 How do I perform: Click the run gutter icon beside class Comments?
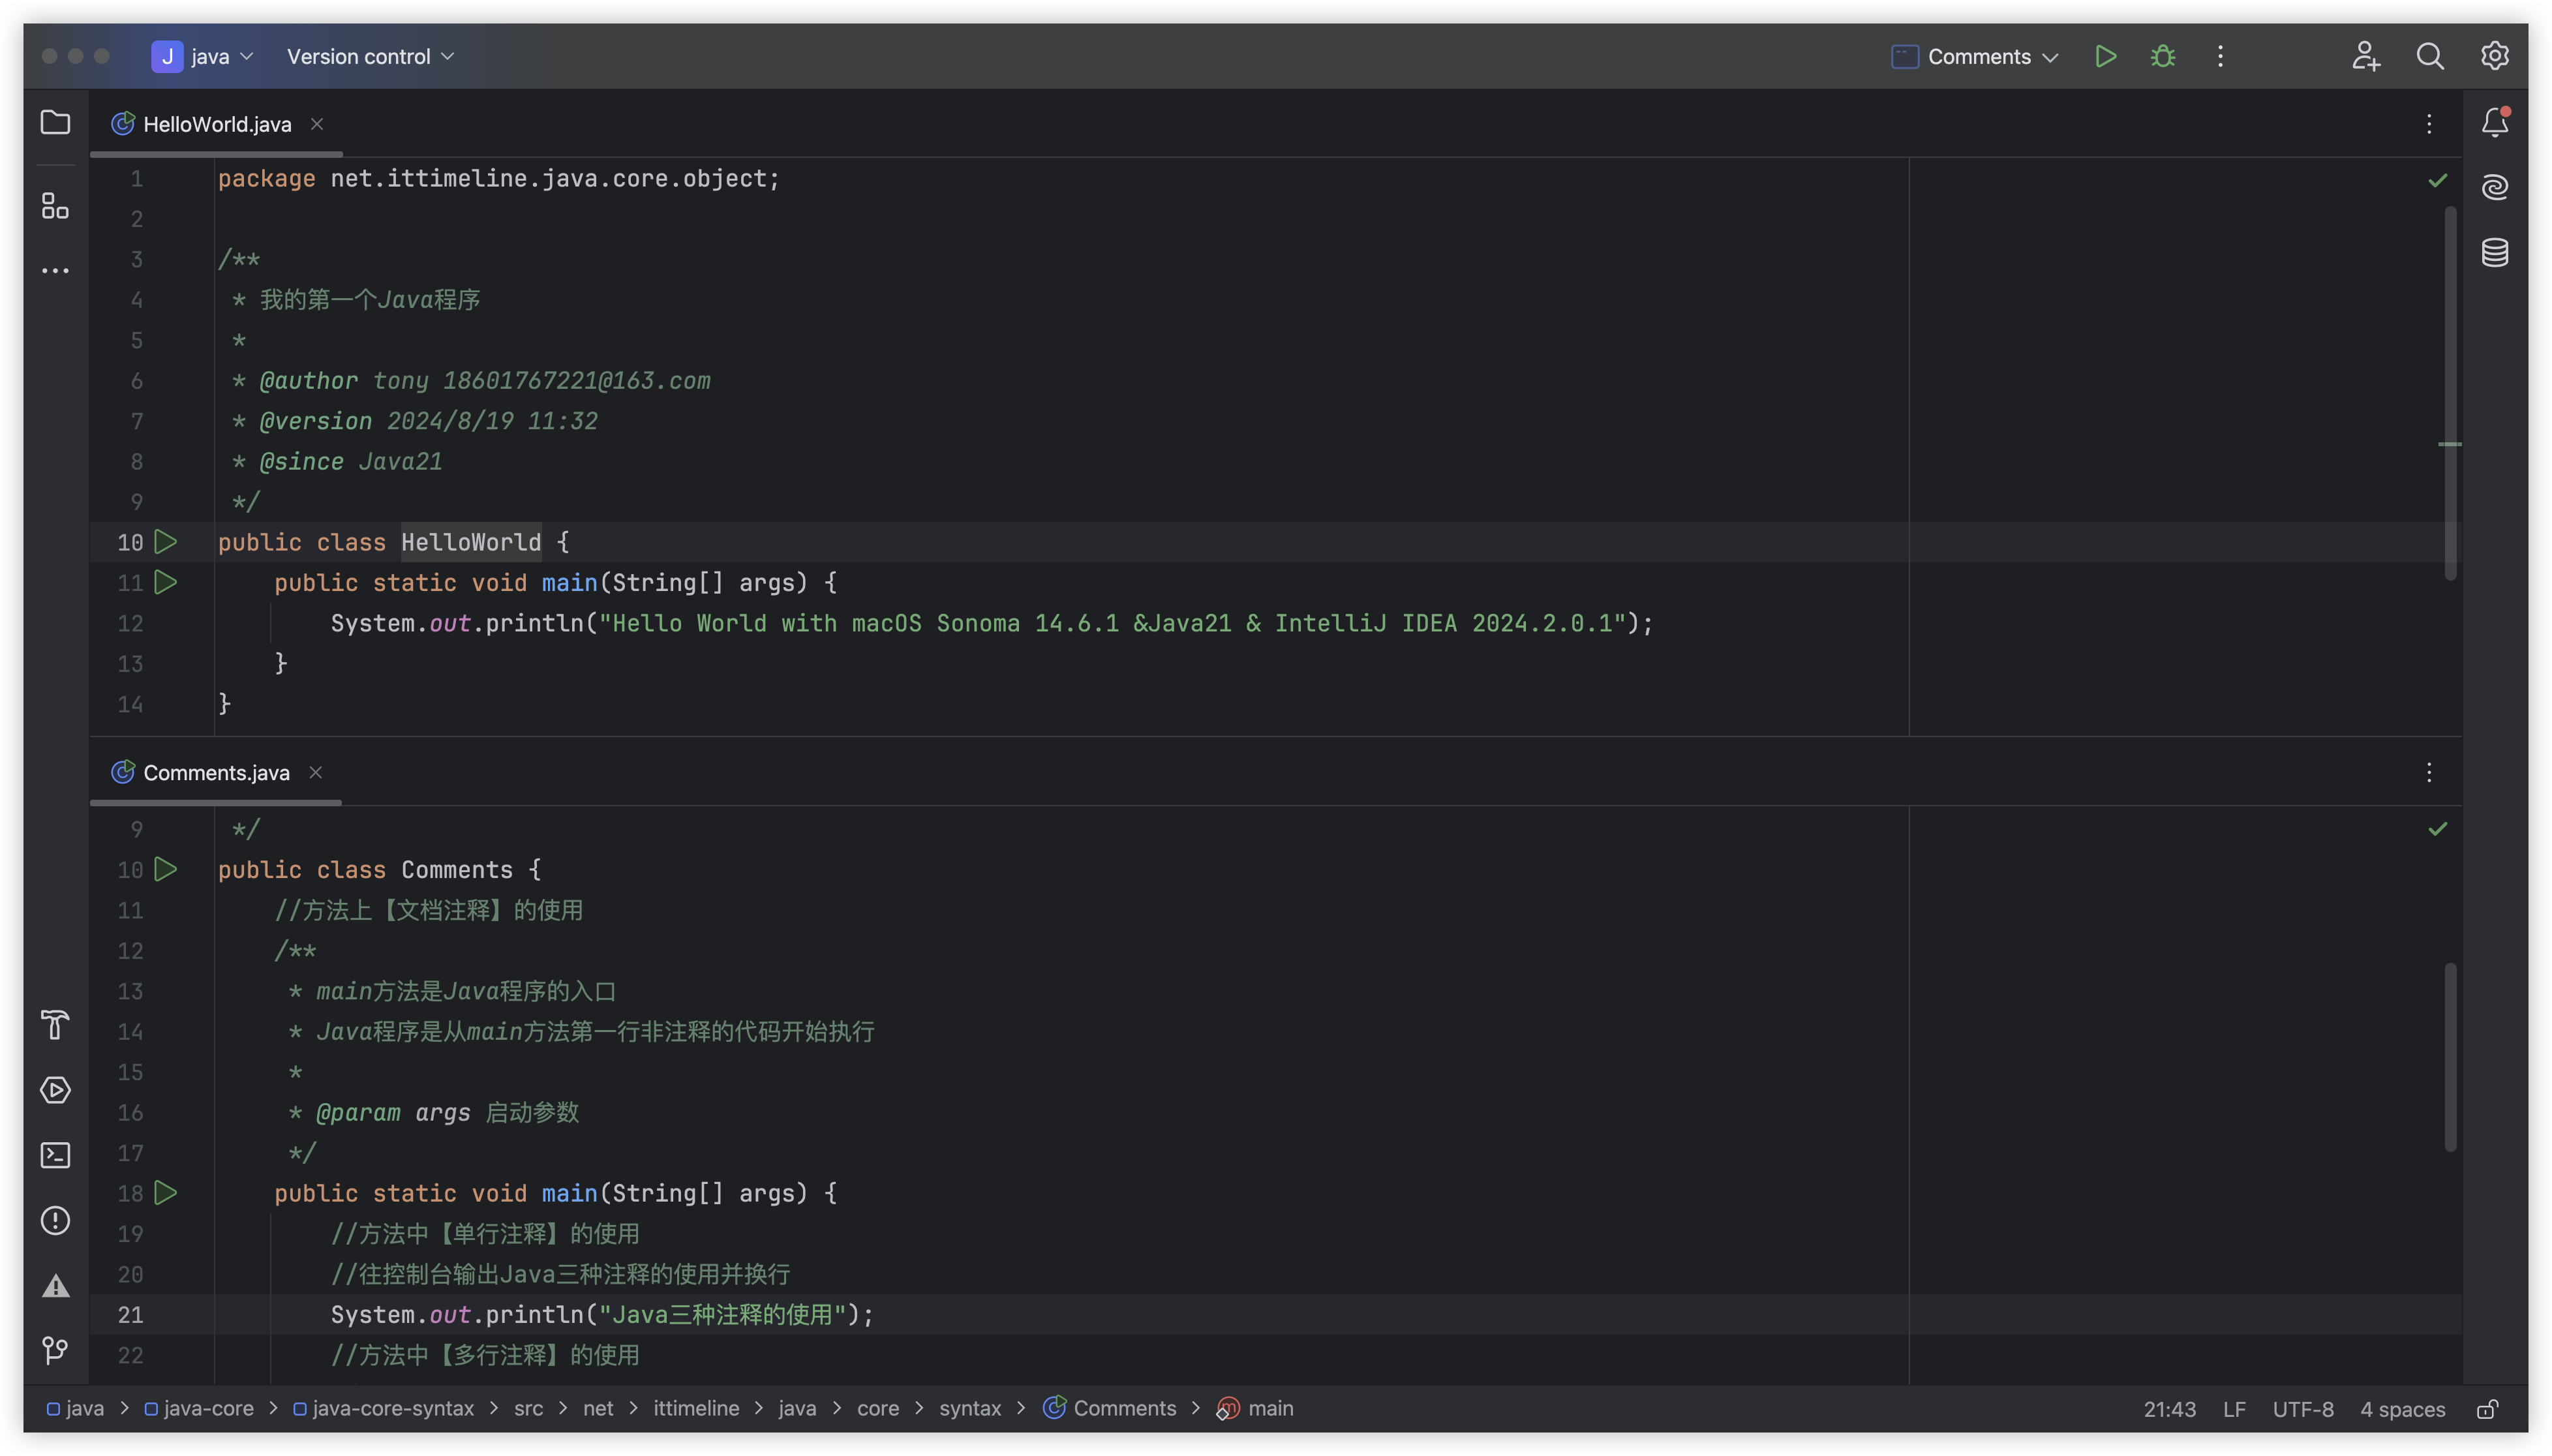click(x=166, y=870)
